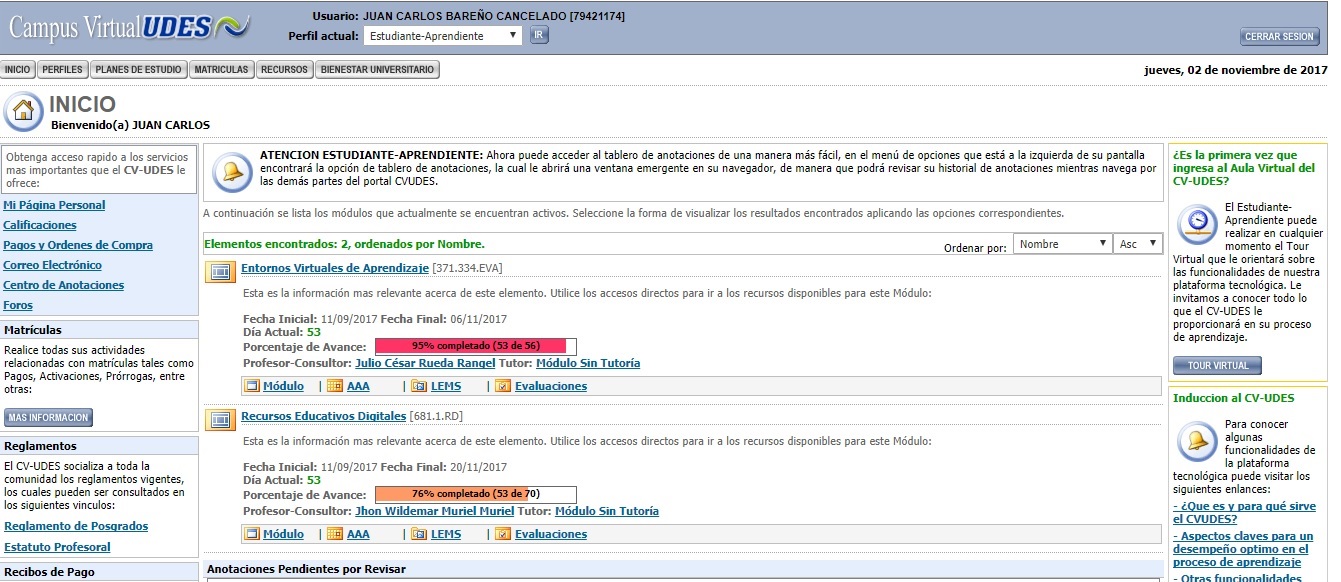Click the IR button next to profile selector
This screenshot has height=582, width=1341.
click(x=539, y=36)
